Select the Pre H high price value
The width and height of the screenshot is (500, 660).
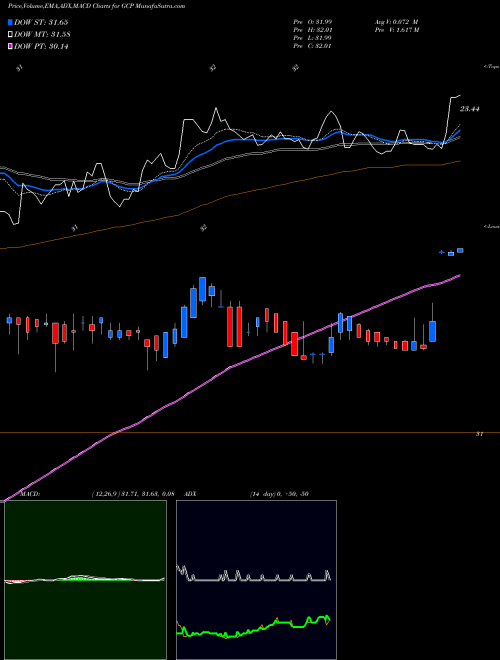[312, 30]
